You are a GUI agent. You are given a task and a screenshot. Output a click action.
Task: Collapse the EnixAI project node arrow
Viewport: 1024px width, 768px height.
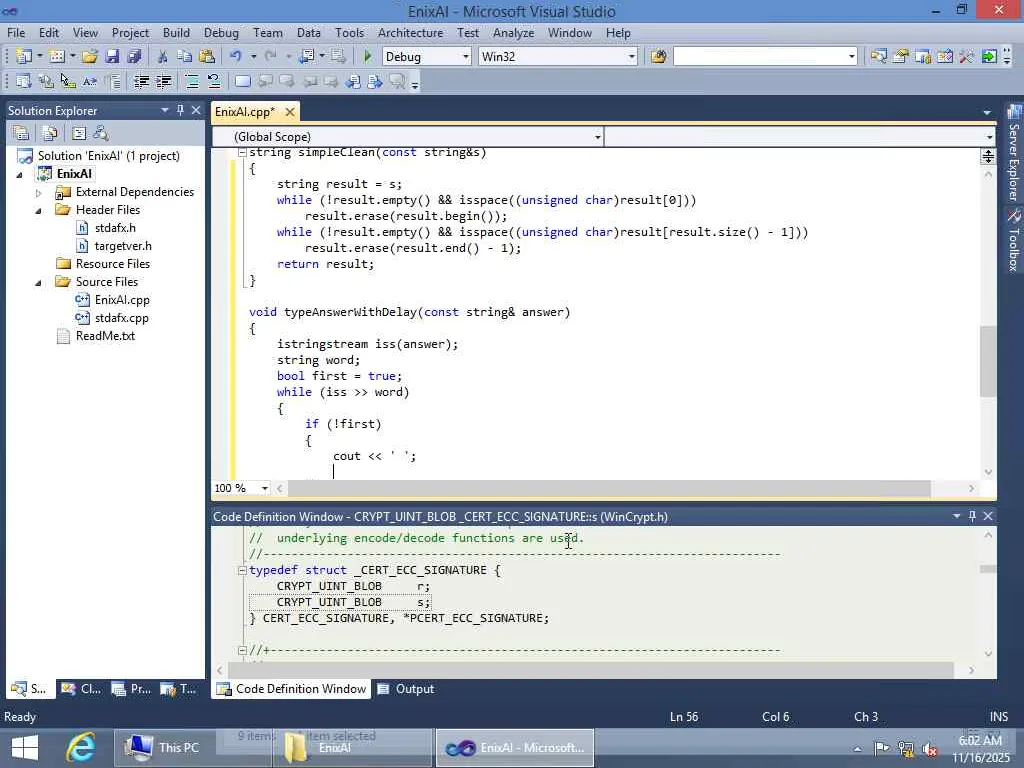(x=20, y=174)
